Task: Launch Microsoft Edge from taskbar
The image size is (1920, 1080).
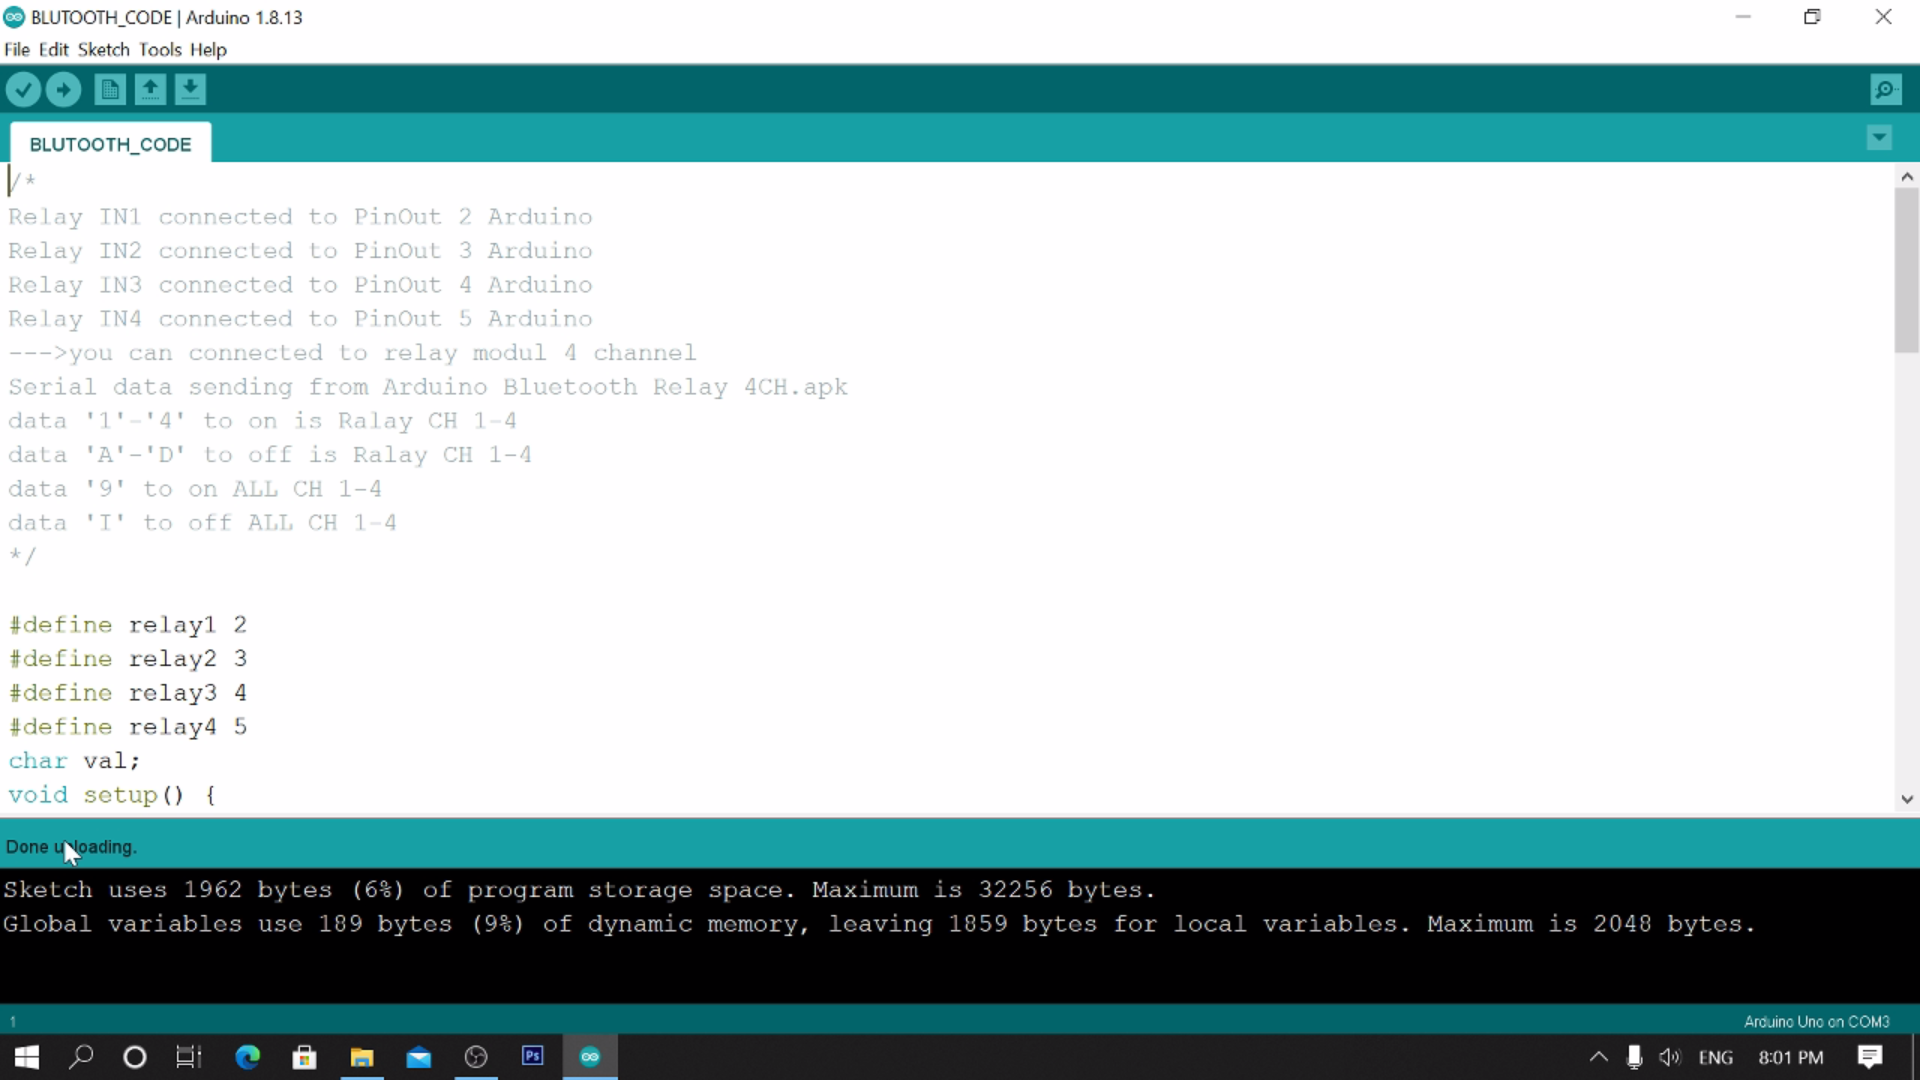Action: [x=247, y=1057]
